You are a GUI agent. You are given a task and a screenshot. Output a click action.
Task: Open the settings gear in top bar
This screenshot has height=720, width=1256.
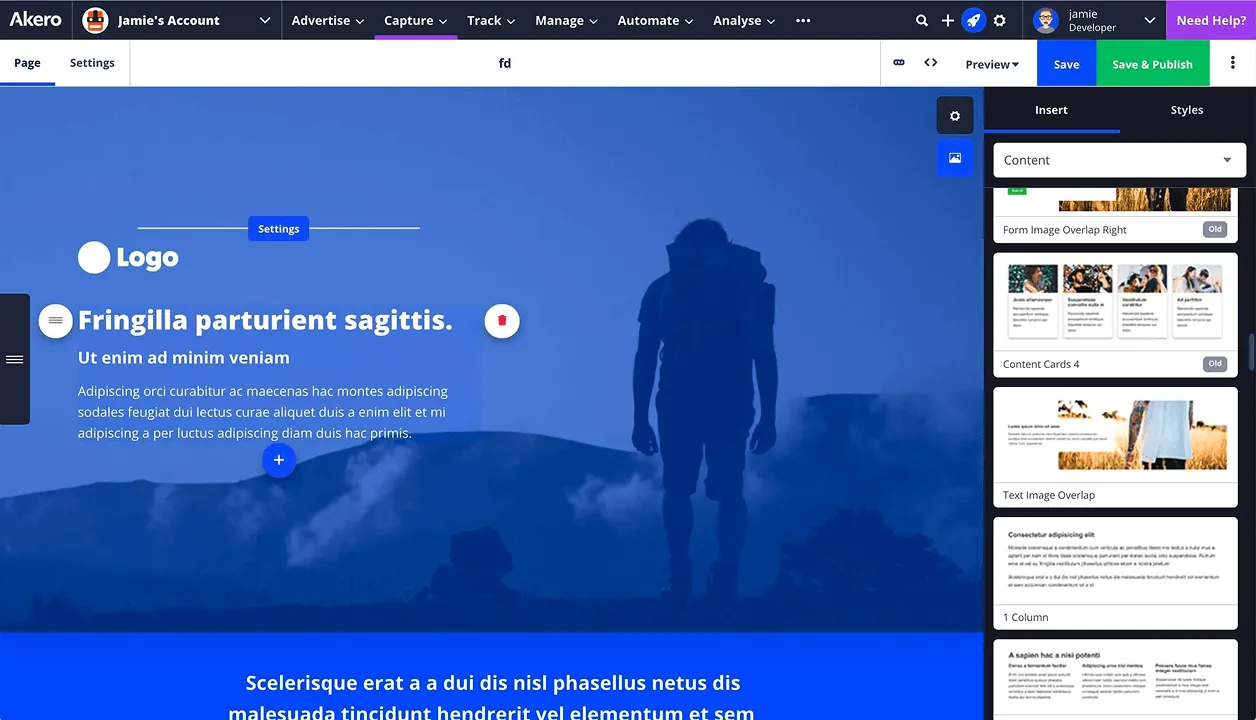click(x=999, y=20)
